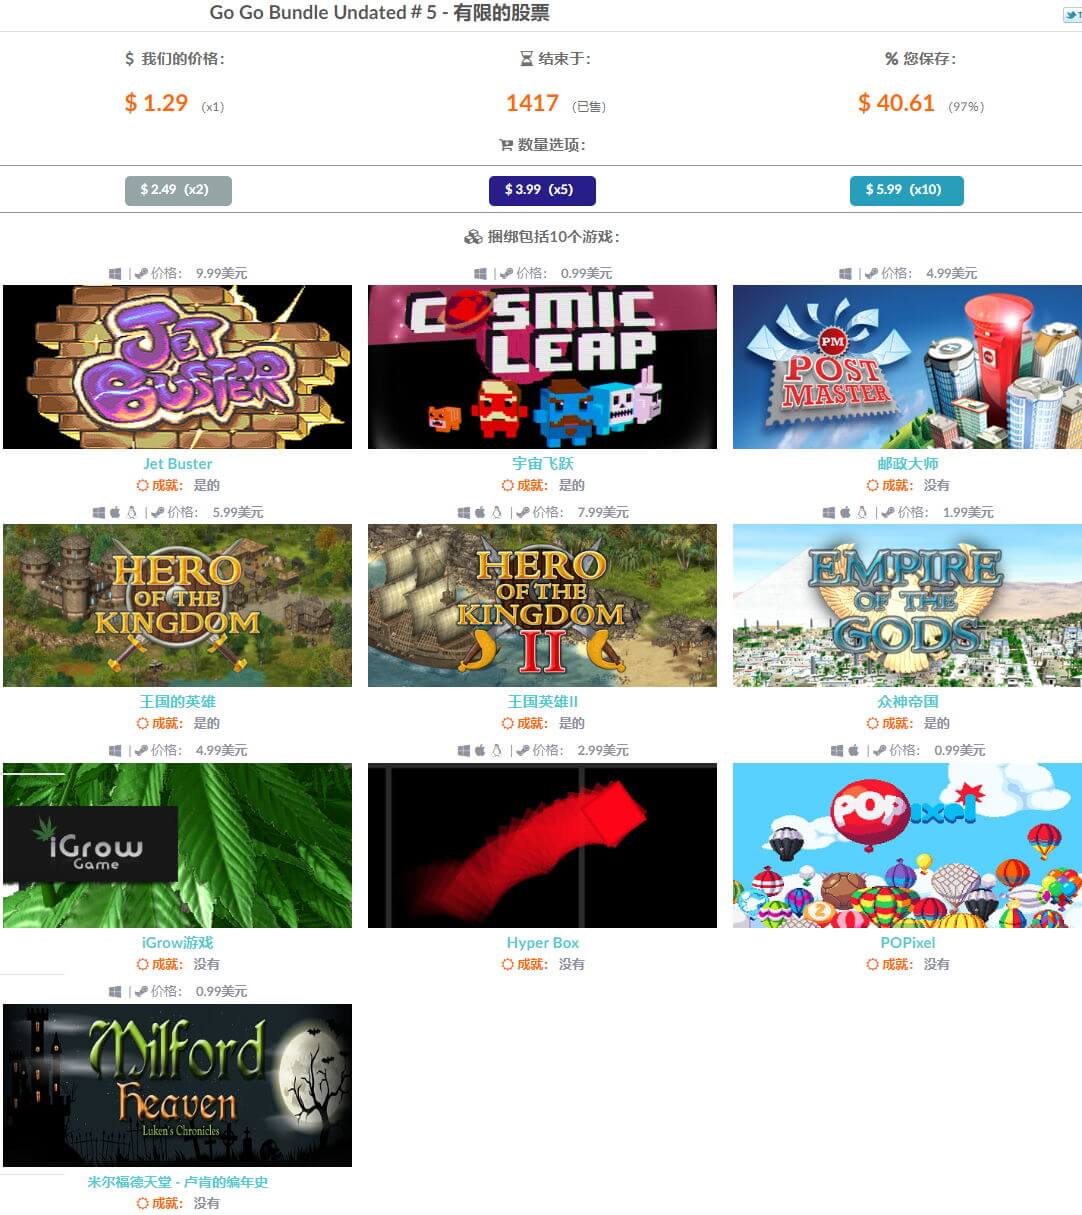This screenshot has height=1215, width=1082.
Task: Open the iGrow Game thumbnail
Action: coord(177,846)
